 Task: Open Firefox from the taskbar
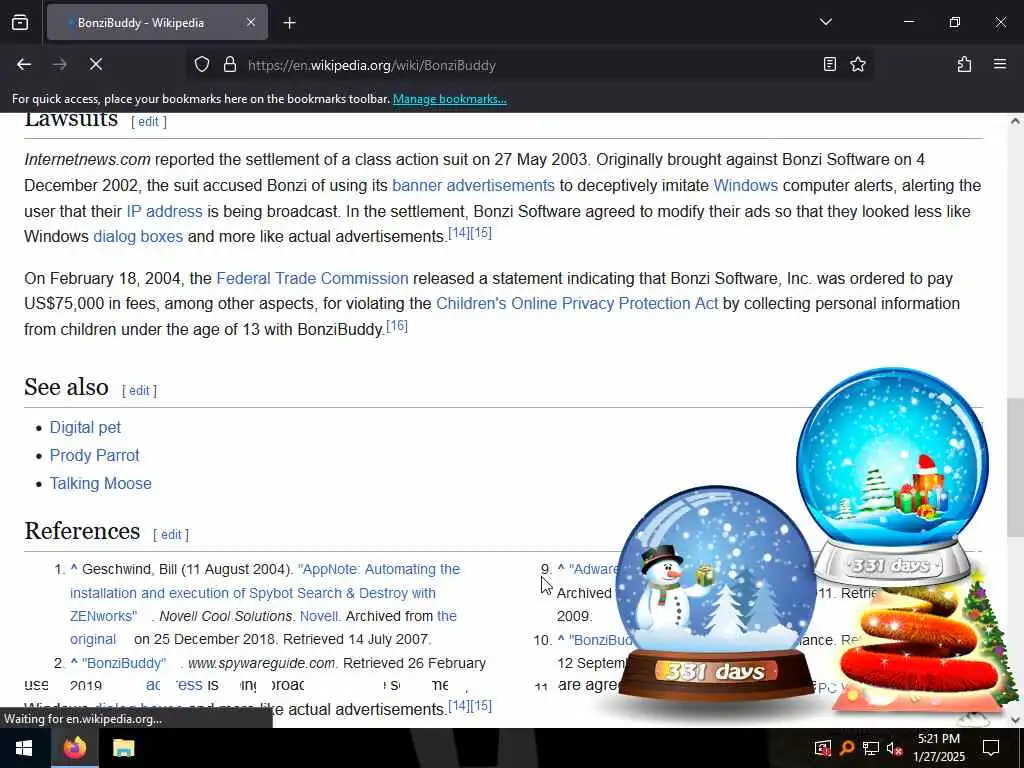[74, 748]
